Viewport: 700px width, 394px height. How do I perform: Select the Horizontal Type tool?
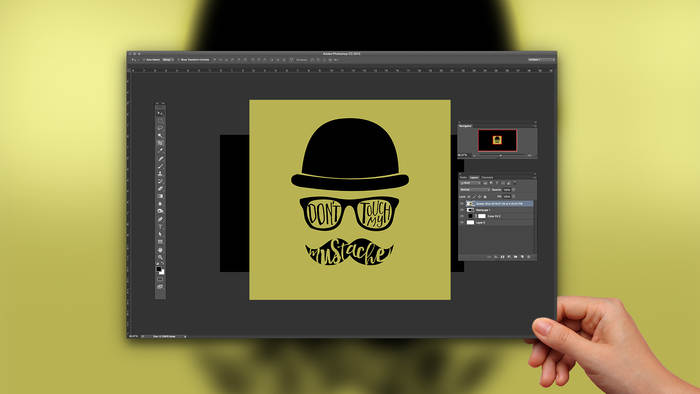pos(160,227)
